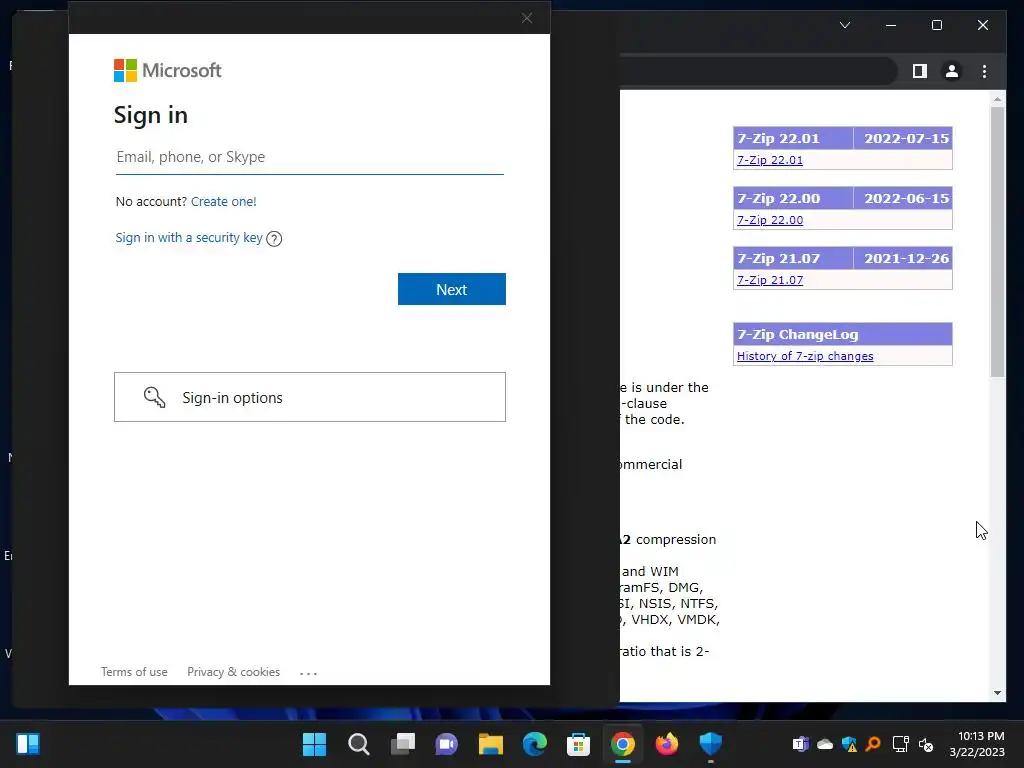Image resolution: width=1024 pixels, height=768 pixels.
Task: Open the 7-Zip 22.00 link in Chrome
Action: (770, 220)
